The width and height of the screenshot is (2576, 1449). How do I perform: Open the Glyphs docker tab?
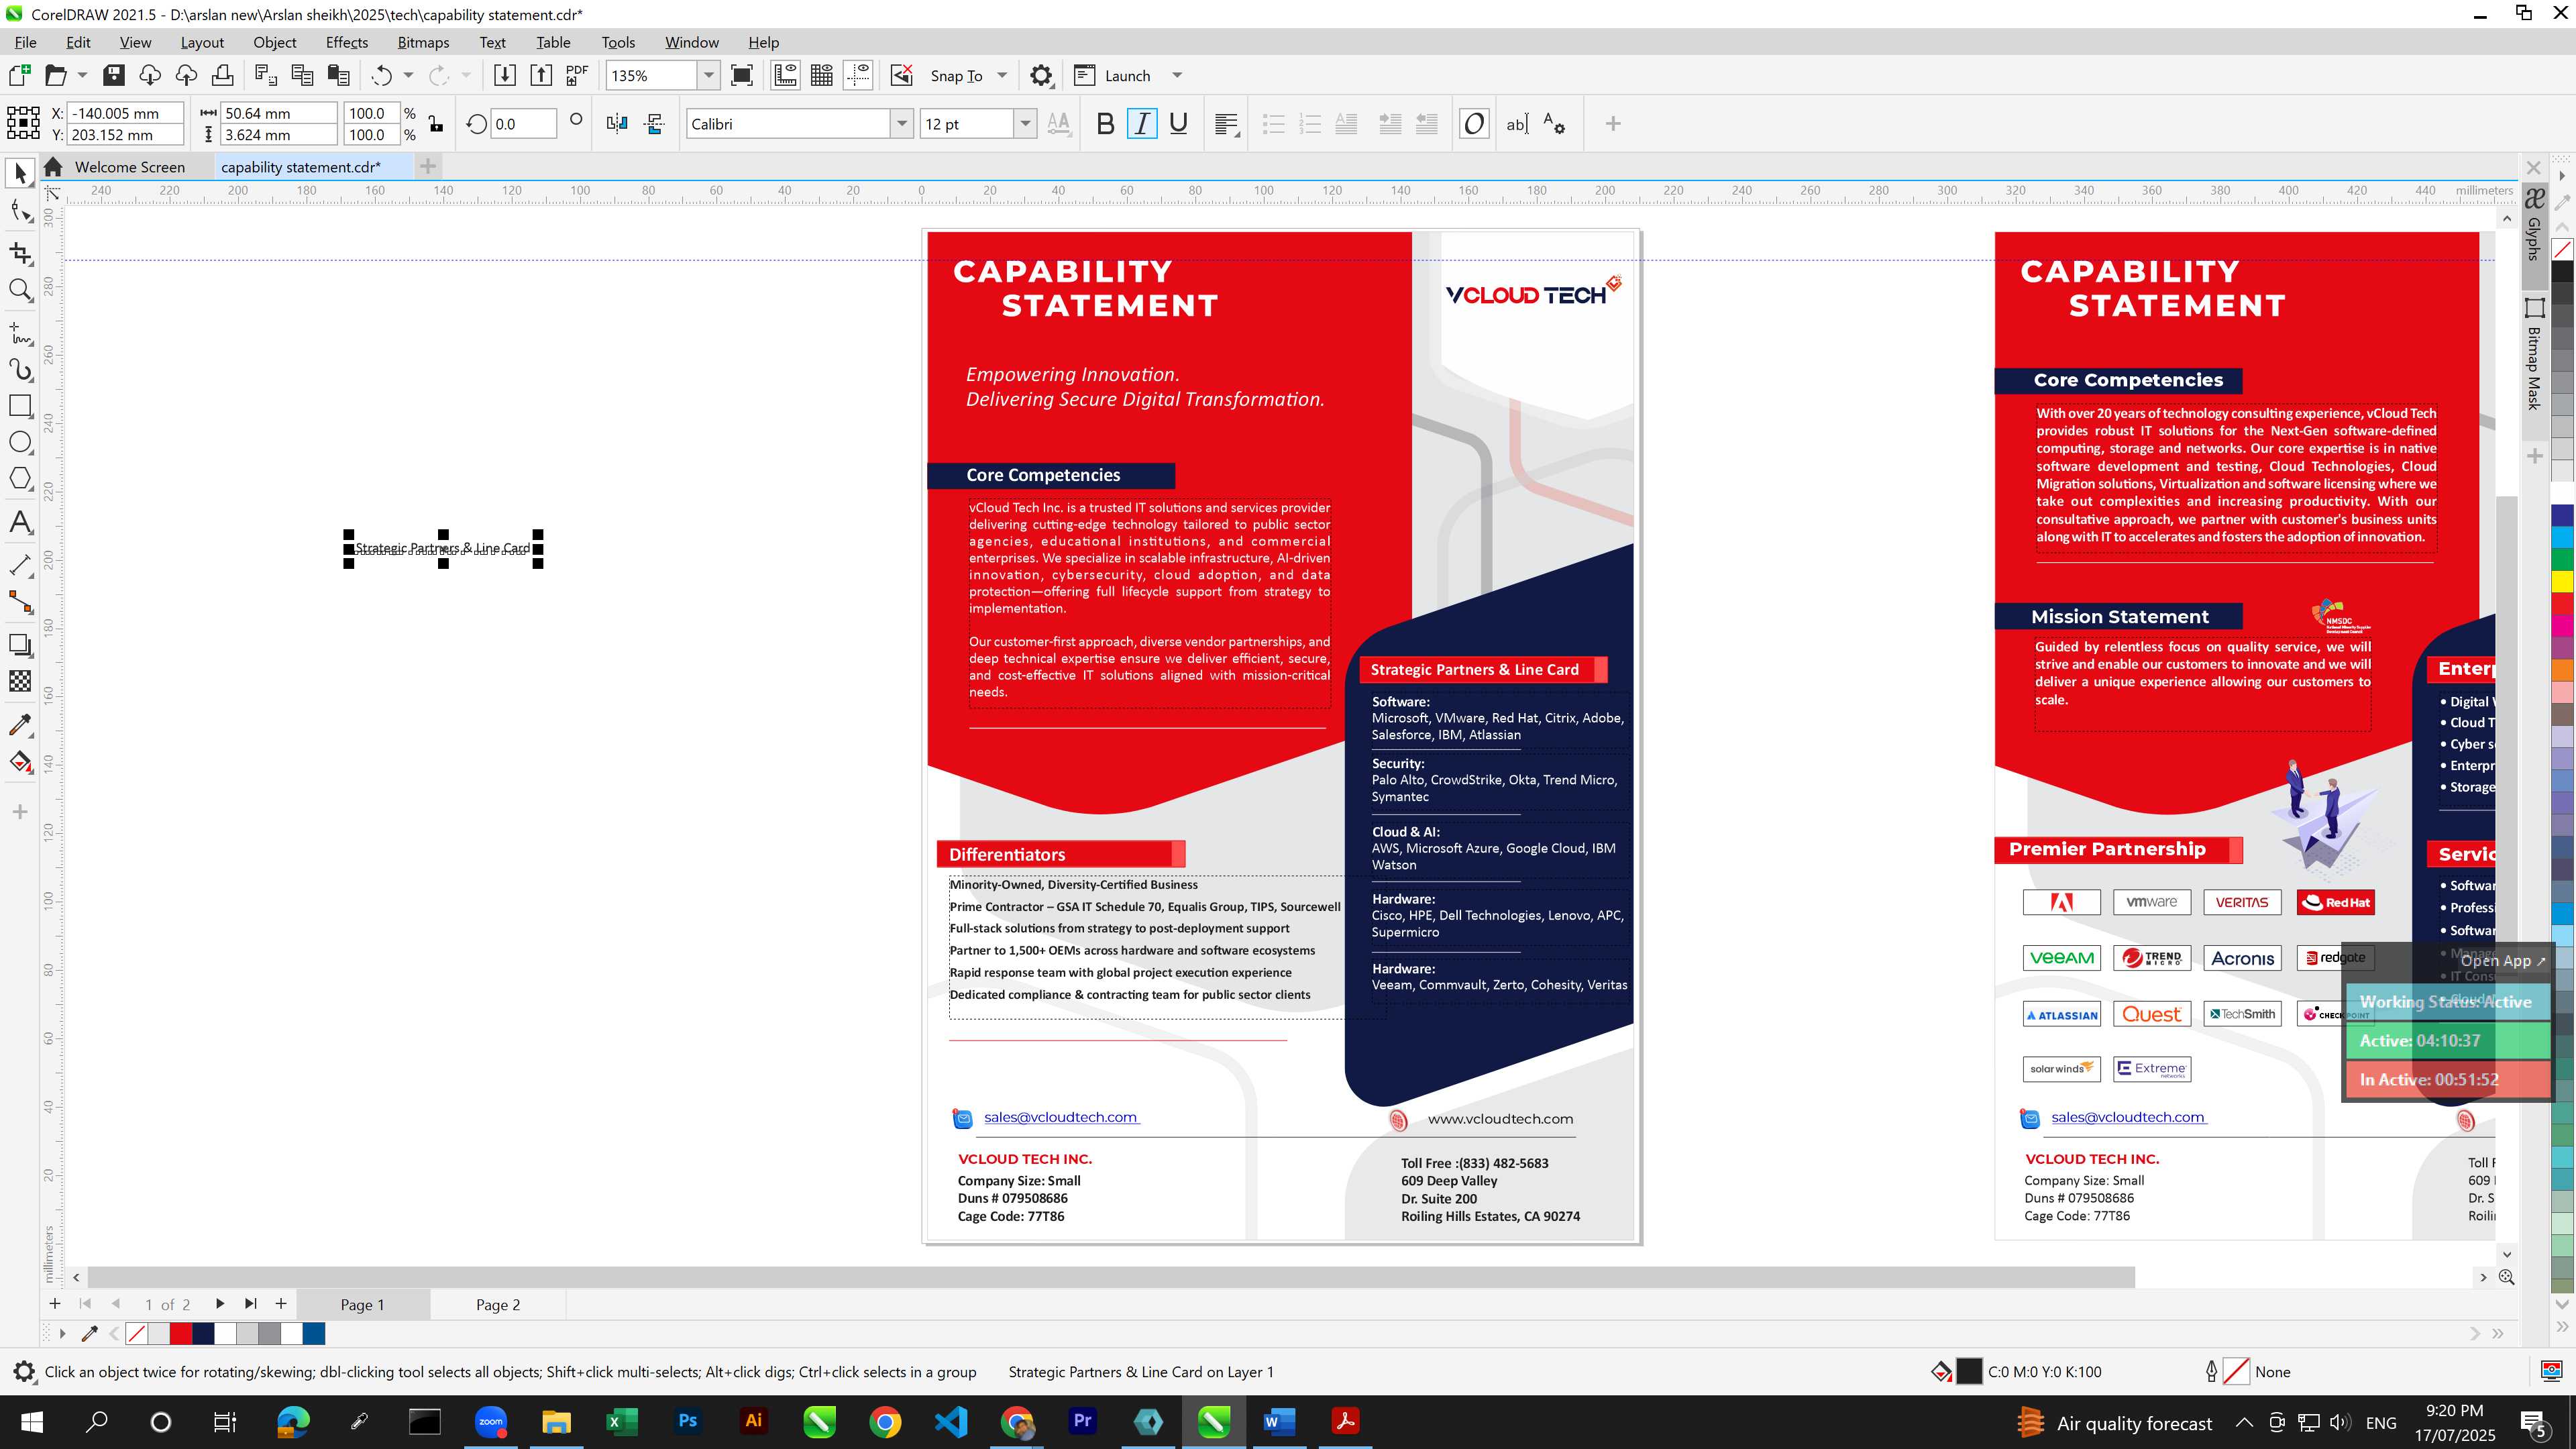(x=2534, y=225)
